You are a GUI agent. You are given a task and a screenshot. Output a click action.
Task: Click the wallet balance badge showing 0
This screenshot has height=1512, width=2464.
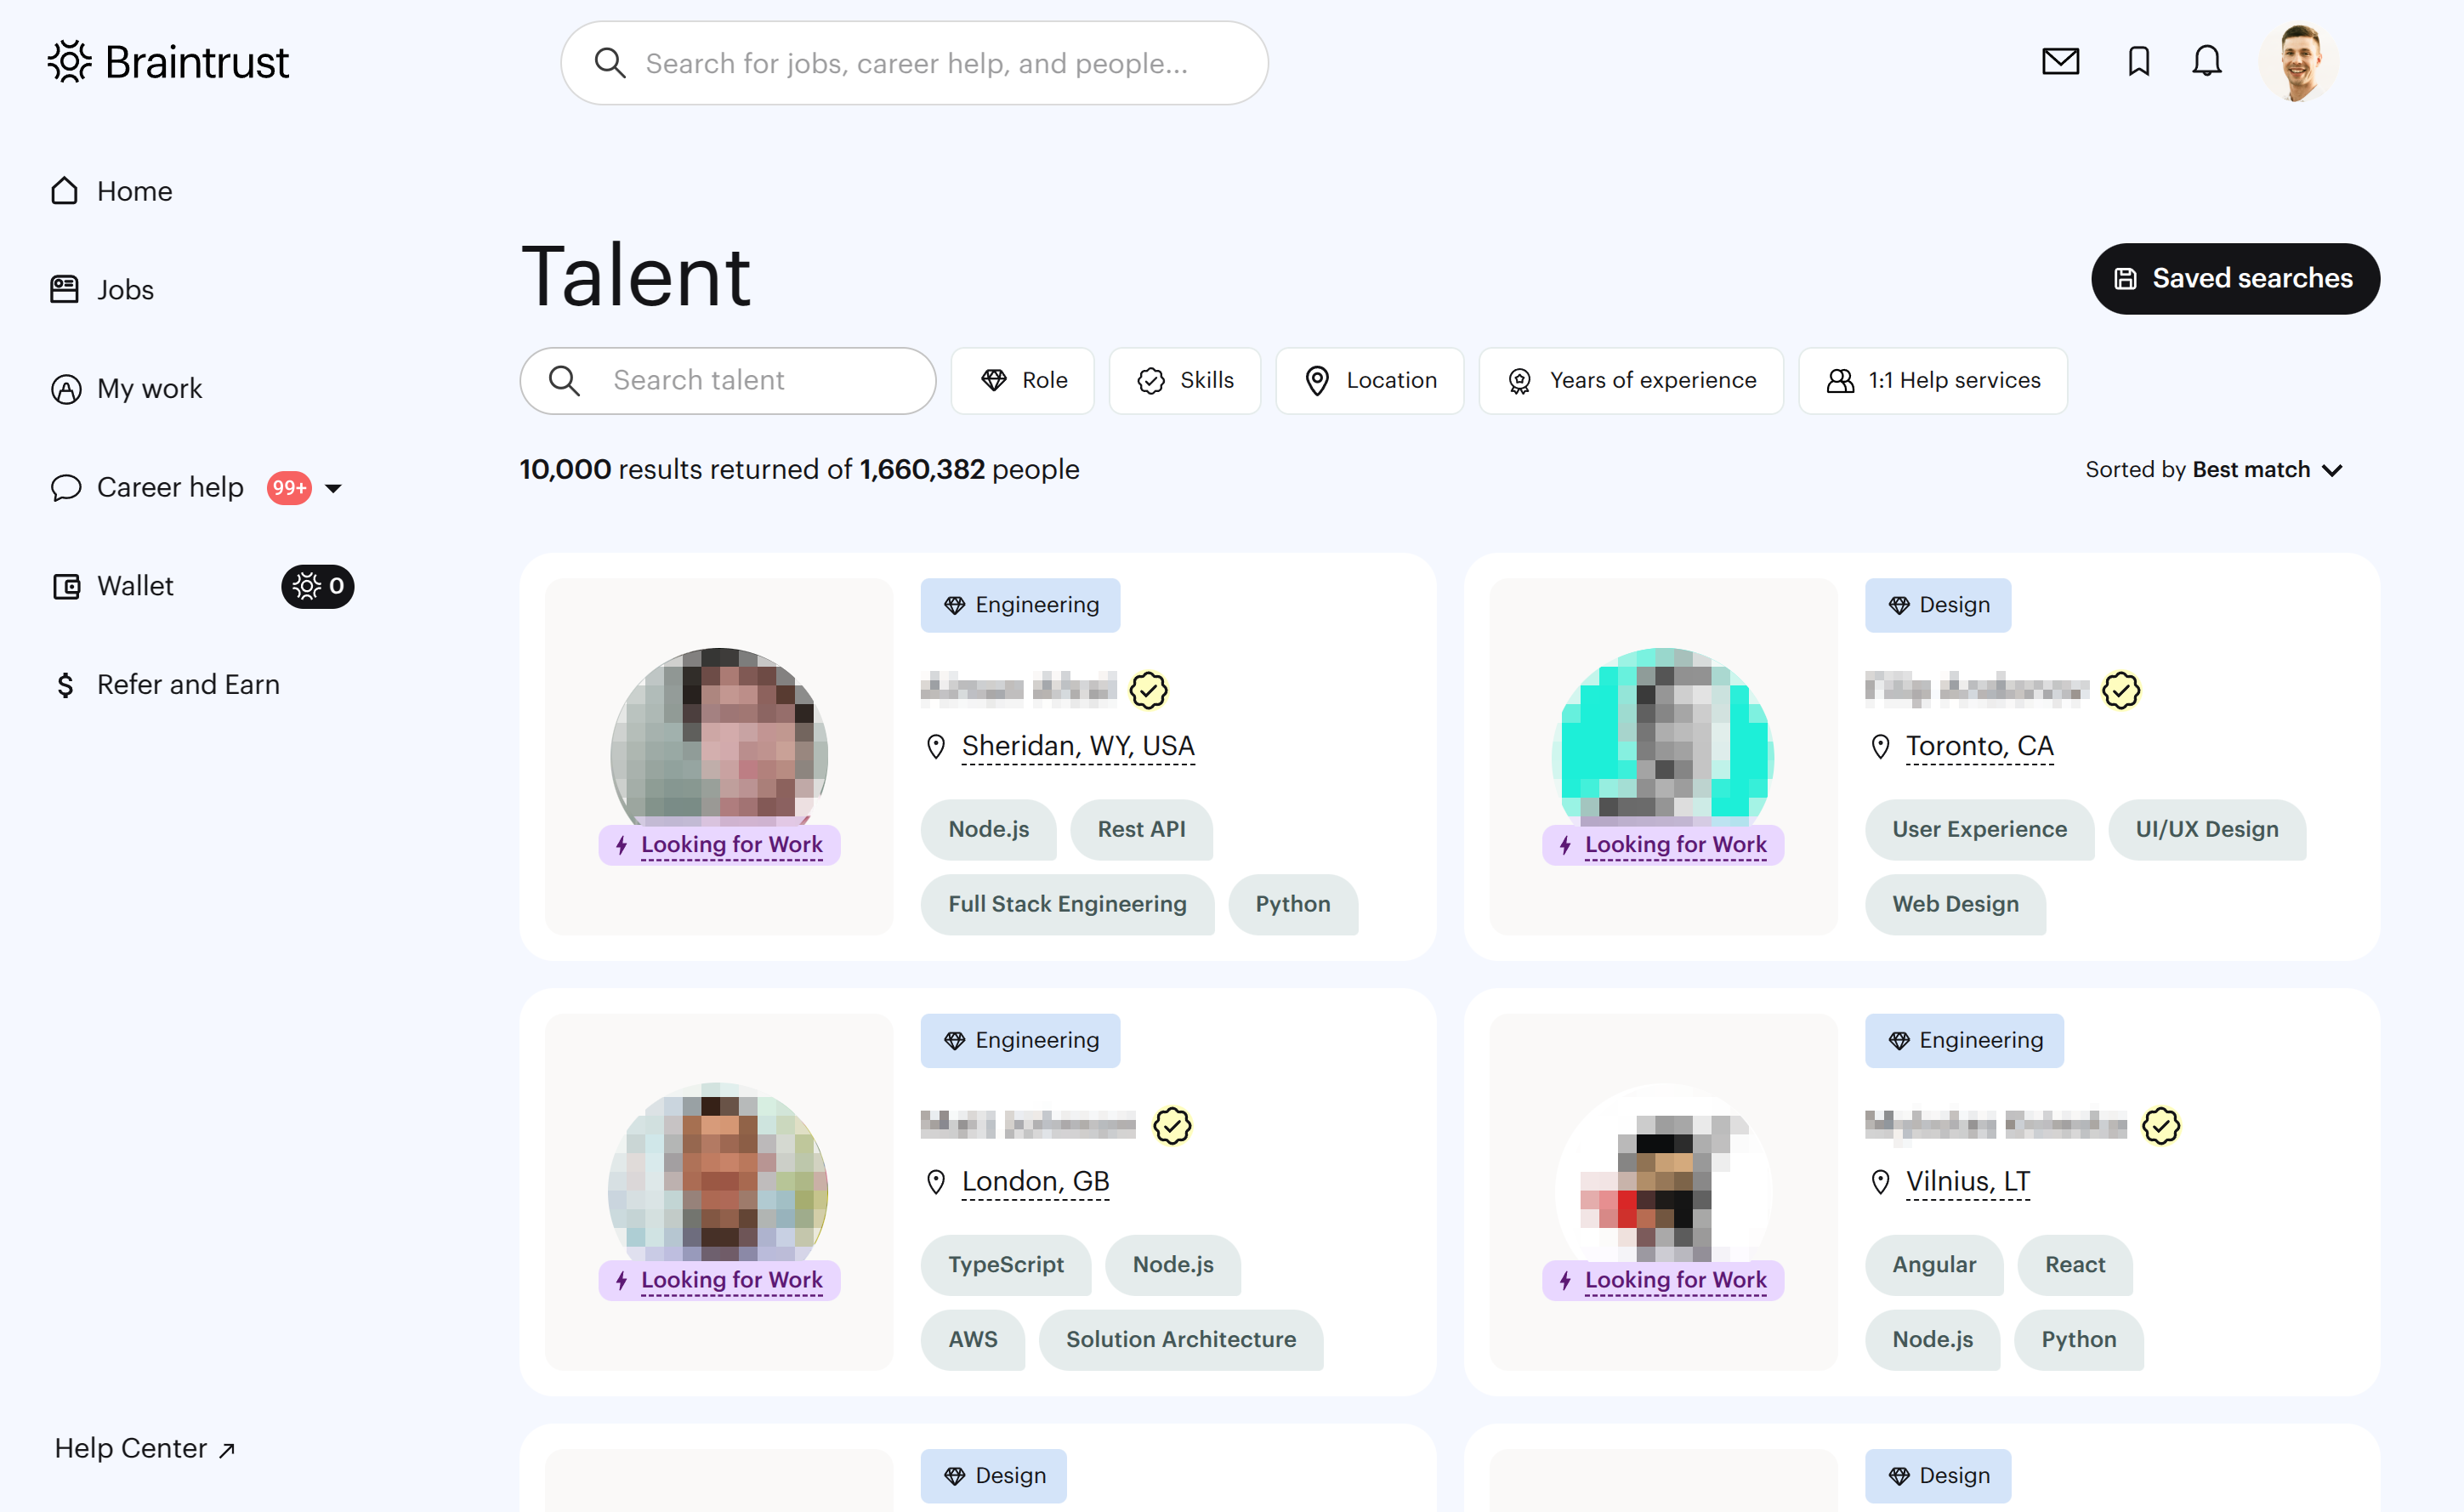[x=317, y=586]
